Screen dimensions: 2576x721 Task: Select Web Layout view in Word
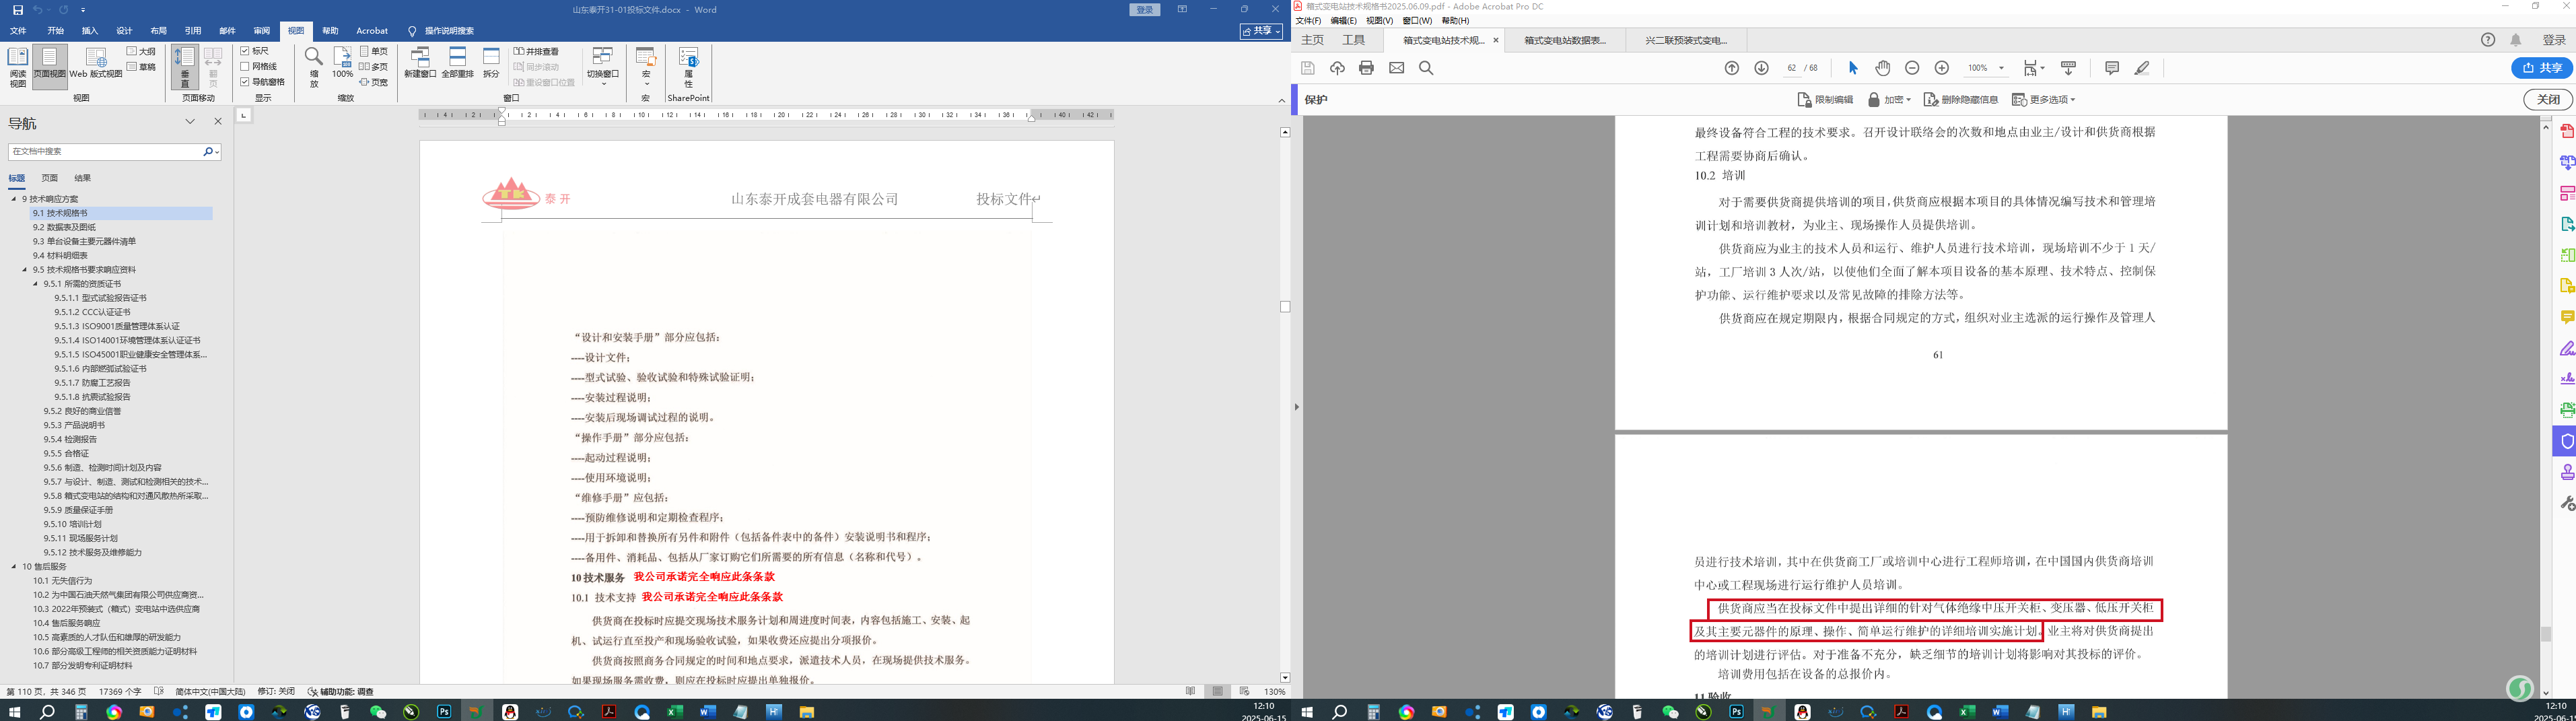point(96,63)
